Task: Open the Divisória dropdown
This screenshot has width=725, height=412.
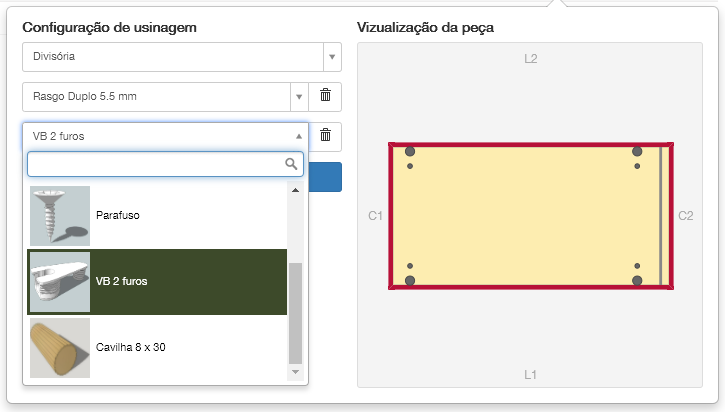Action: click(x=332, y=57)
